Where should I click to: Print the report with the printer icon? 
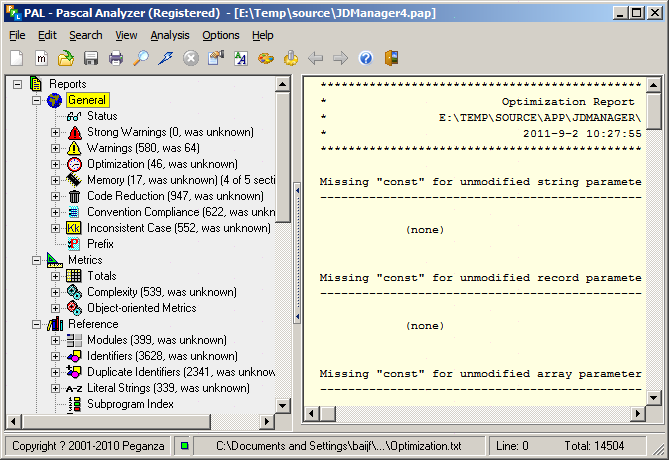[116, 58]
